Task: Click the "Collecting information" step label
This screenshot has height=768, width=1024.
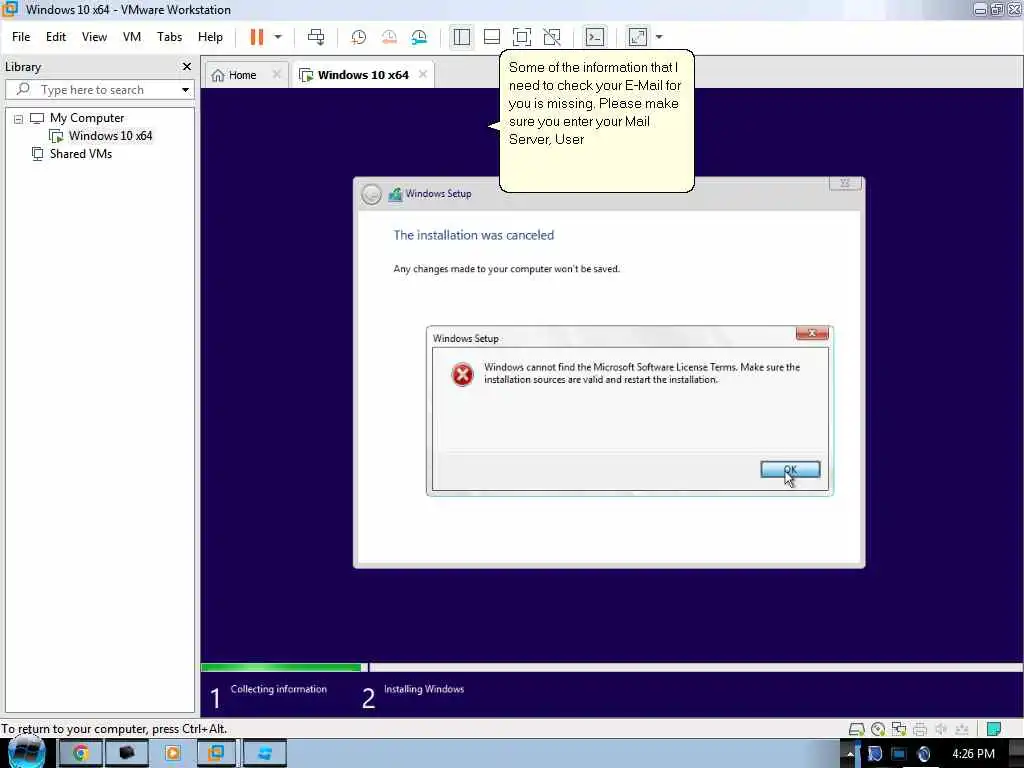Action: coord(278,689)
